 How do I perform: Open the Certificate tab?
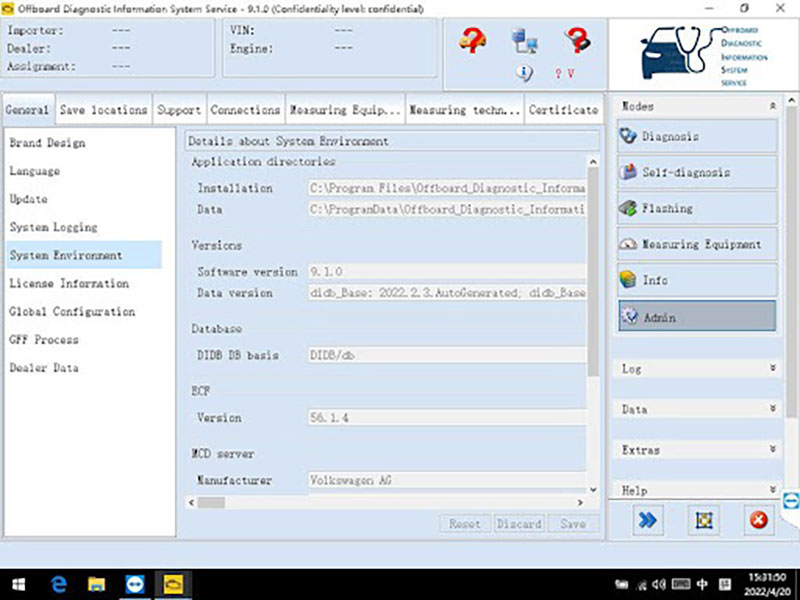click(564, 110)
